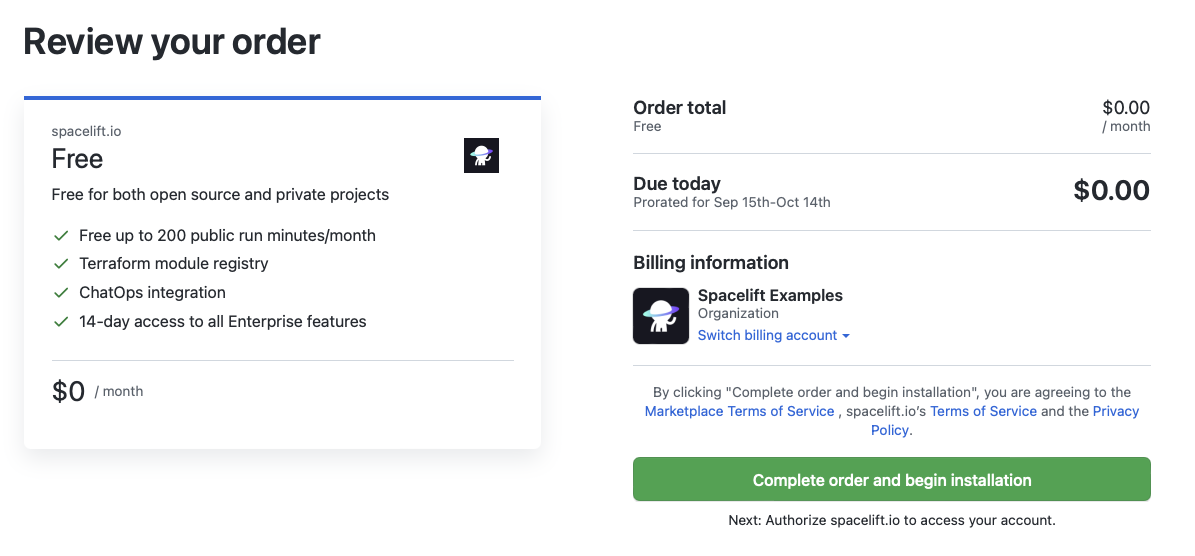Click '14-day access to all Enterprise features'
Viewport: 1195px width, 556px height.
coord(223,321)
